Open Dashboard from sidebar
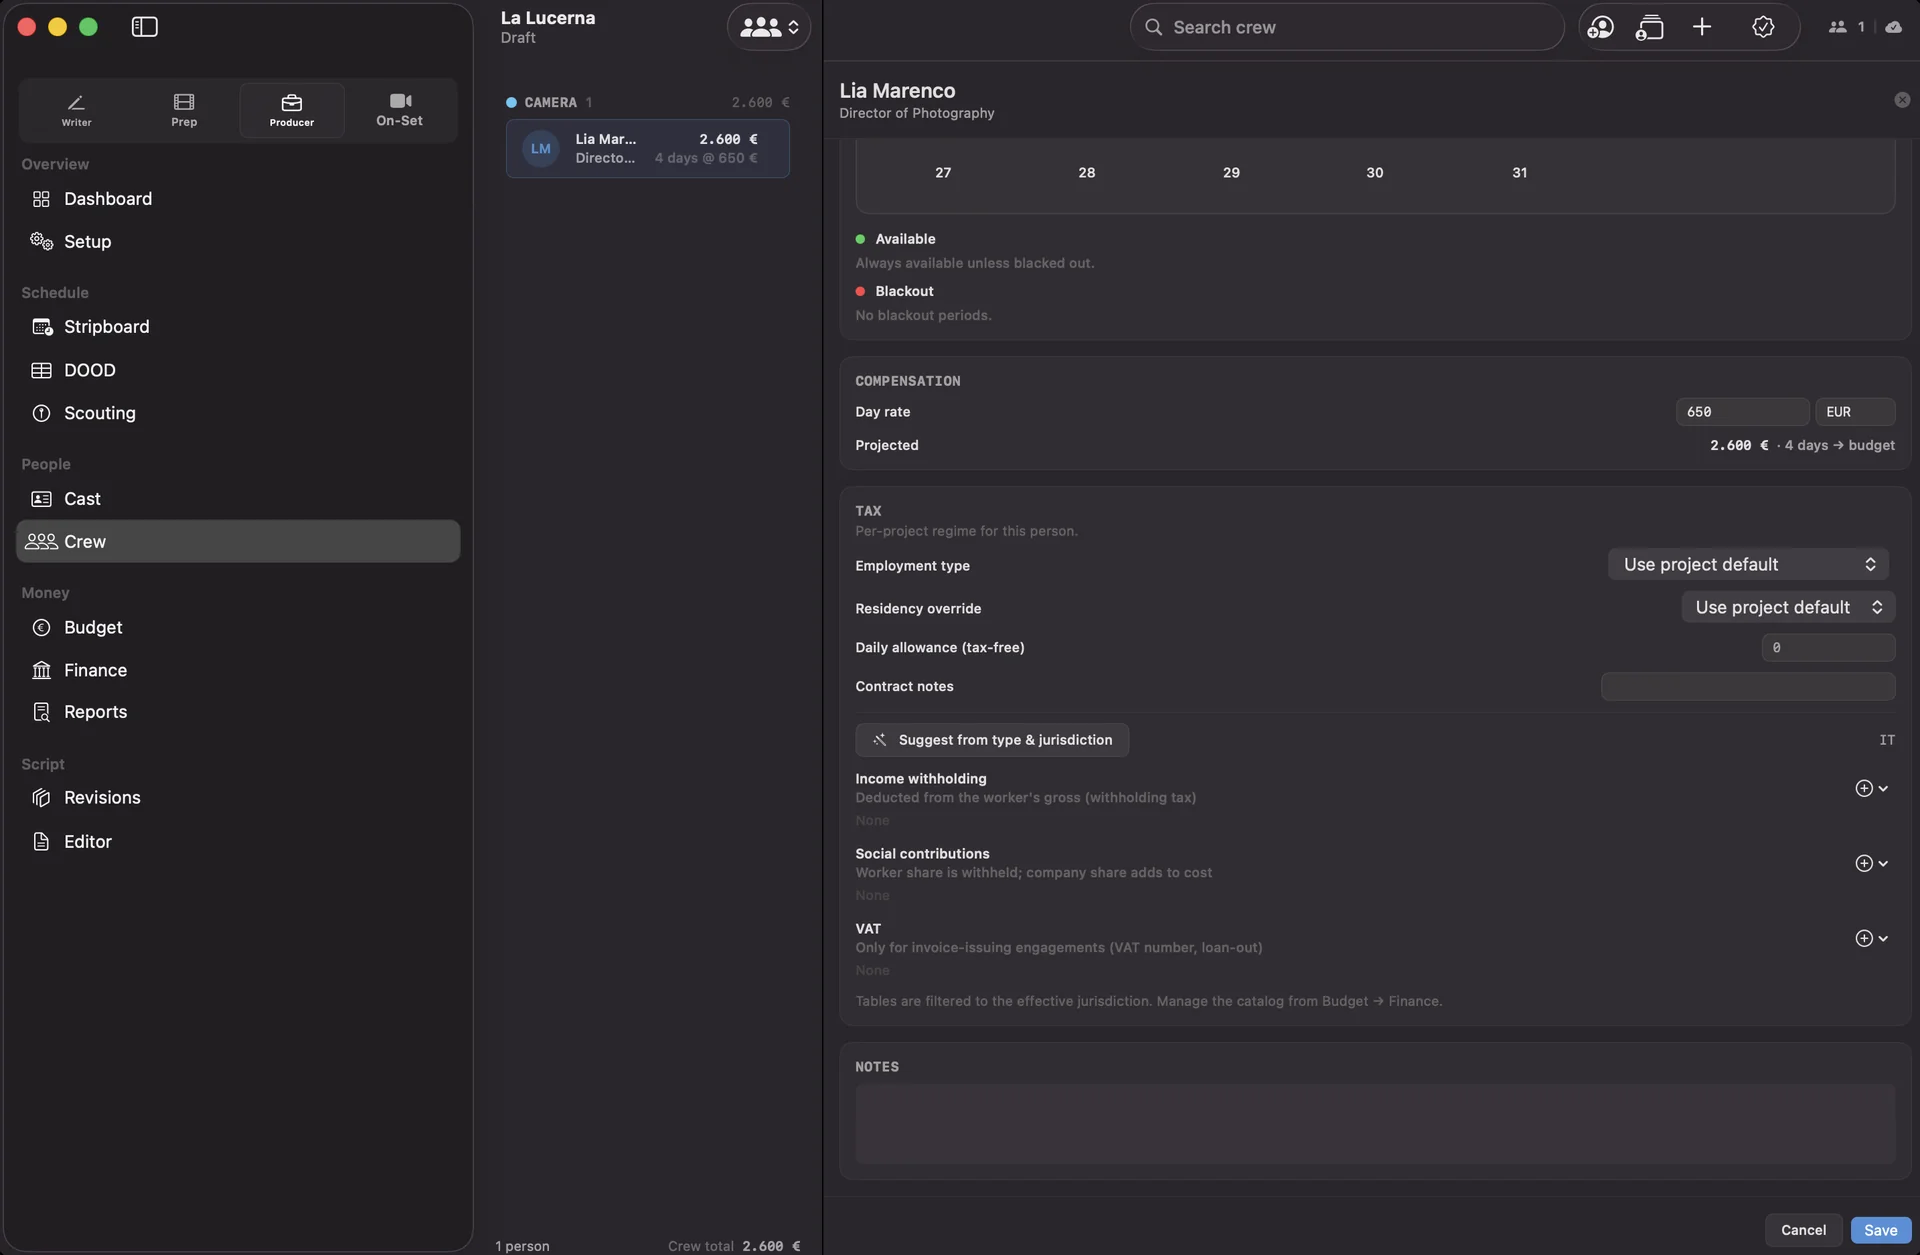 [238, 199]
